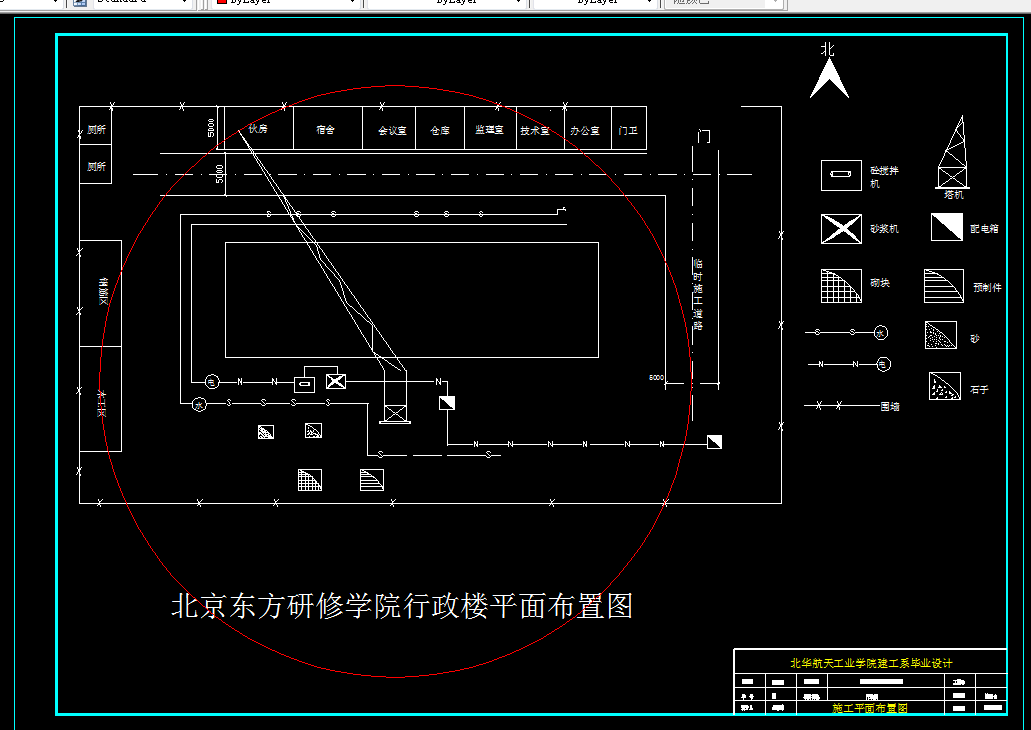Viewport: 1031px width, 730px height.
Task: Select the 砂浆机 crossed-box legend symbol
Action: tap(841, 229)
